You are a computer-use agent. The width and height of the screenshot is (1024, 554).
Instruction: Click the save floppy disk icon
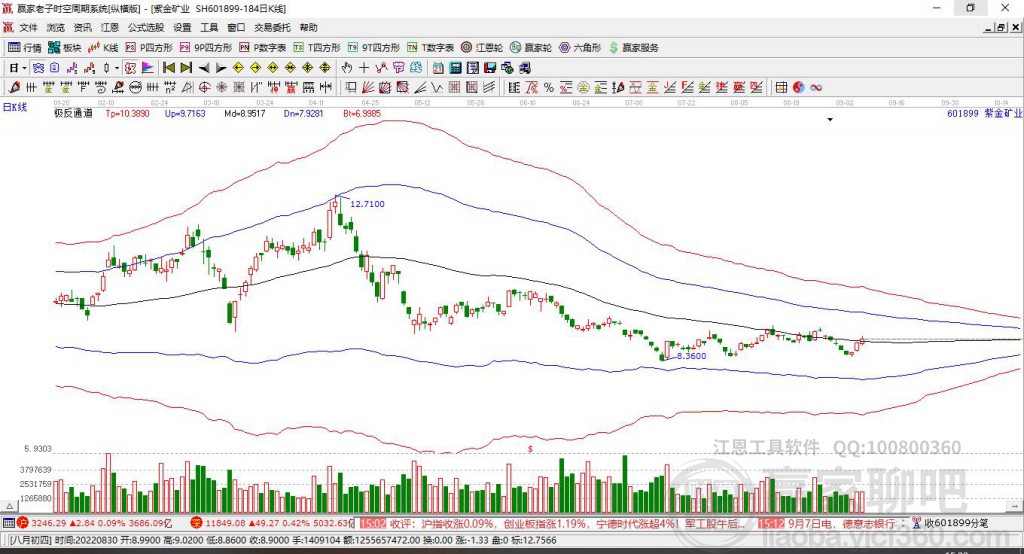click(489, 68)
